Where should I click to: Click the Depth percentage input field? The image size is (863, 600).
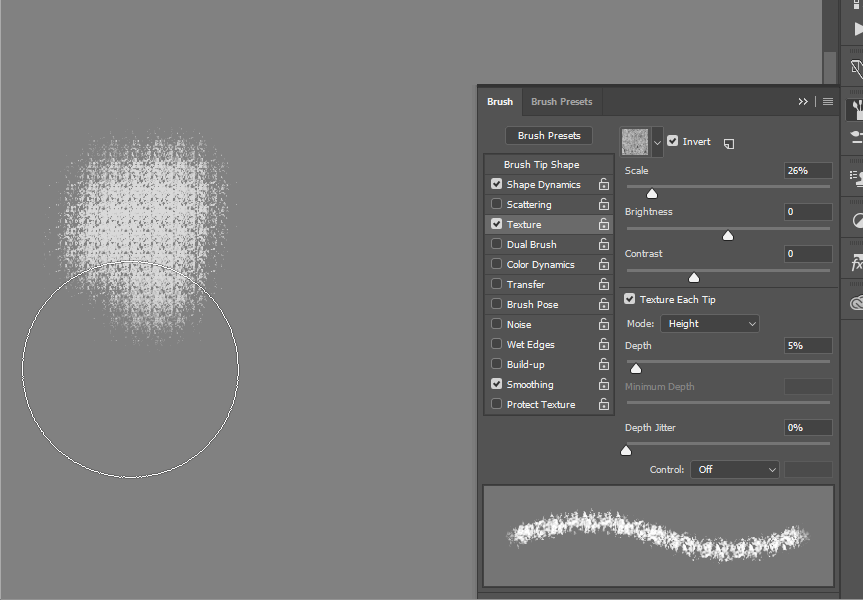click(x=807, y=345)
